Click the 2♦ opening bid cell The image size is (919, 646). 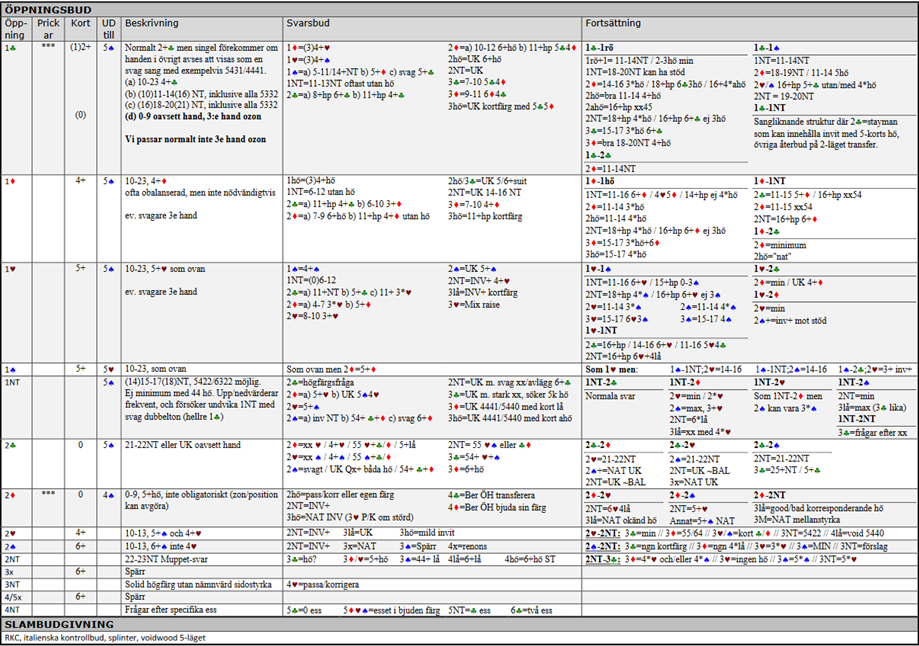9,494
